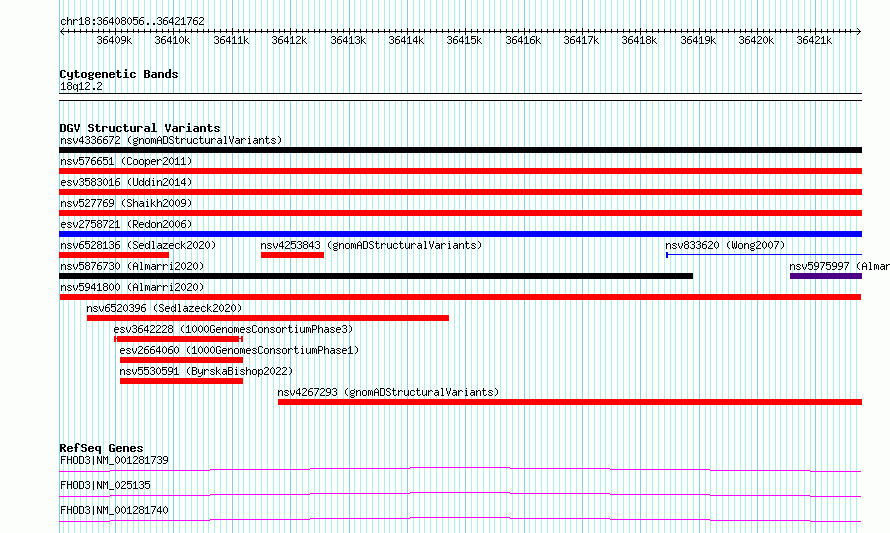This screenshot has height=533, width=890.
Task: Click the 36409k ruler tick label
Action: click(x=114, y=40)
